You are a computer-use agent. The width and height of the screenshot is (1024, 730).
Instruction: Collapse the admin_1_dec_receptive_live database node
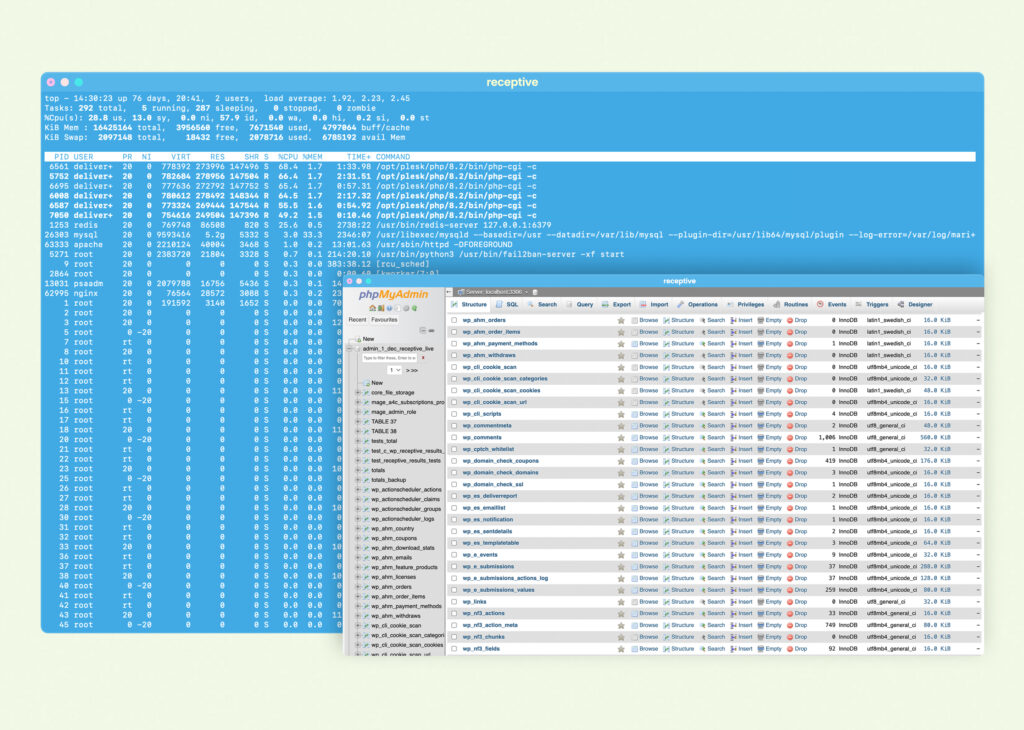click(x=350, y=349)
